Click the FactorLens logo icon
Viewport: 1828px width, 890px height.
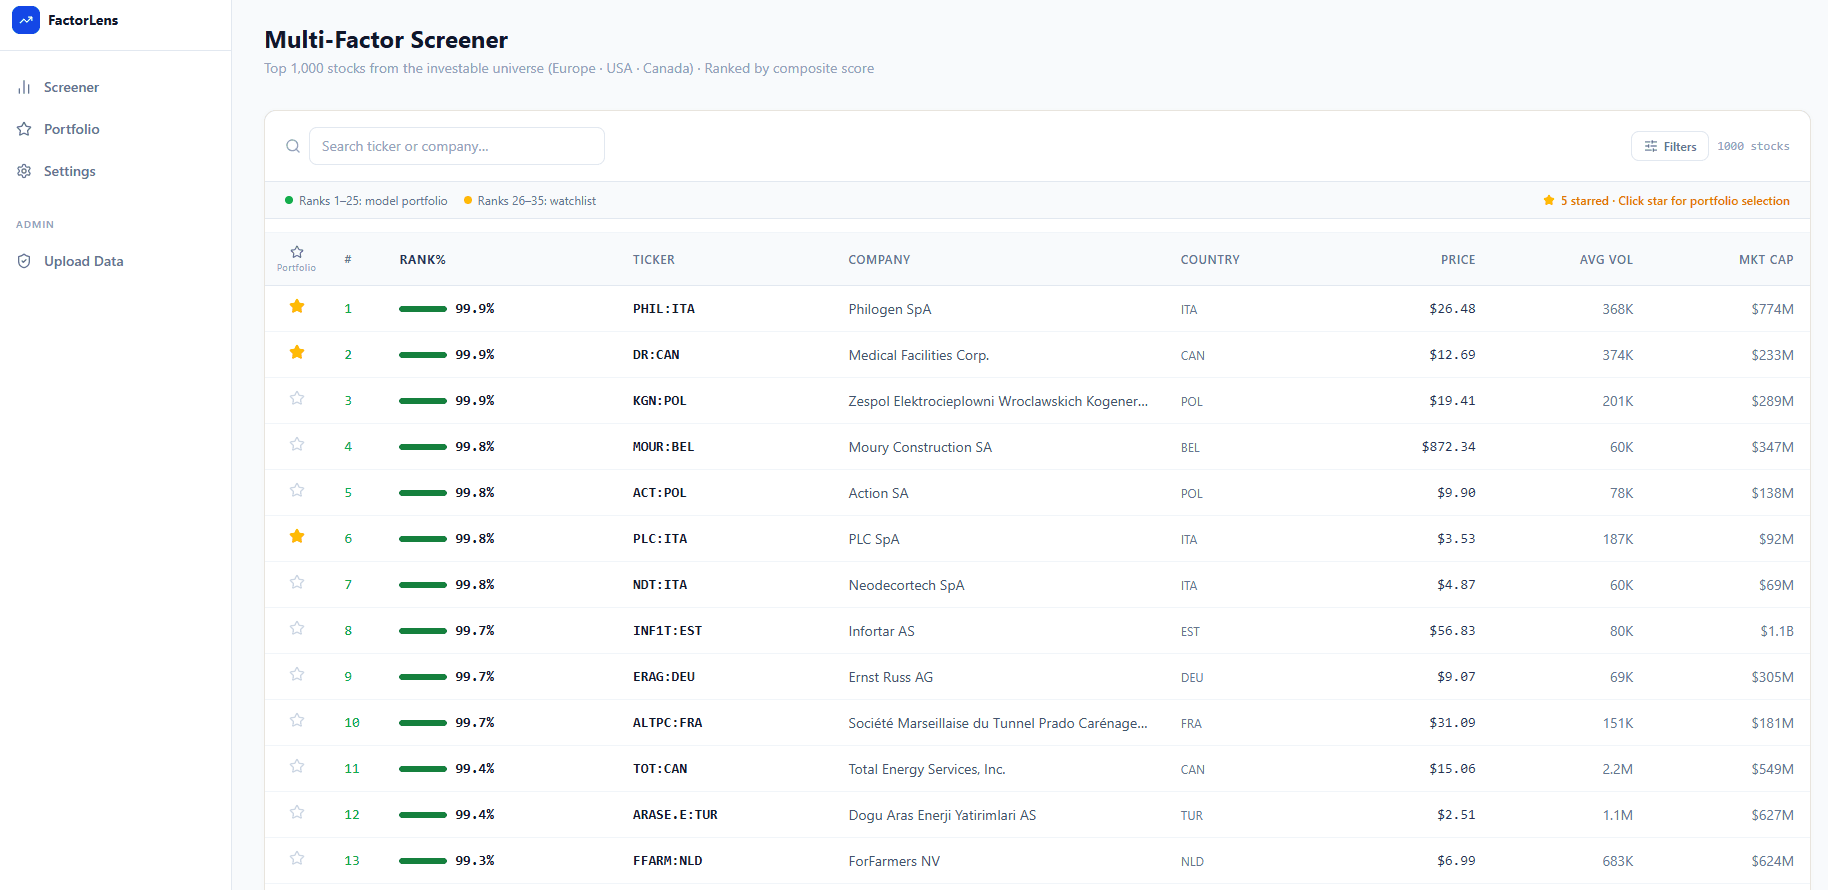click(x=26, y=20)
